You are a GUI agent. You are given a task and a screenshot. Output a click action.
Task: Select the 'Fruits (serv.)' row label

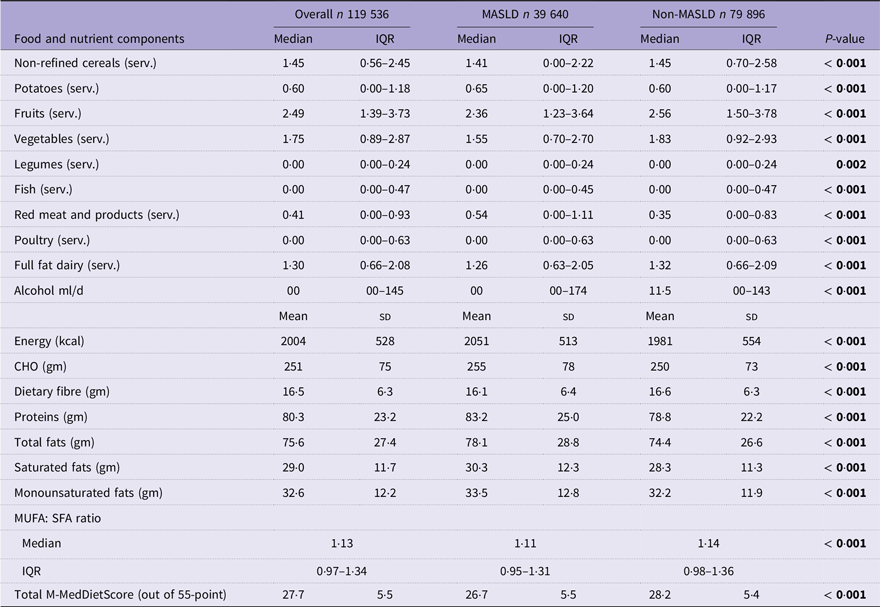coord(48,113)
